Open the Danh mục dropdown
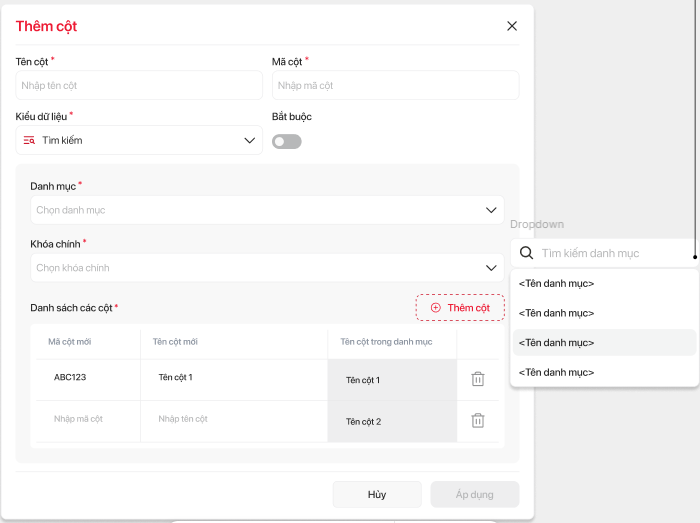Image resolution: width=700 pixels, height=523 pixels. (265, 210)
